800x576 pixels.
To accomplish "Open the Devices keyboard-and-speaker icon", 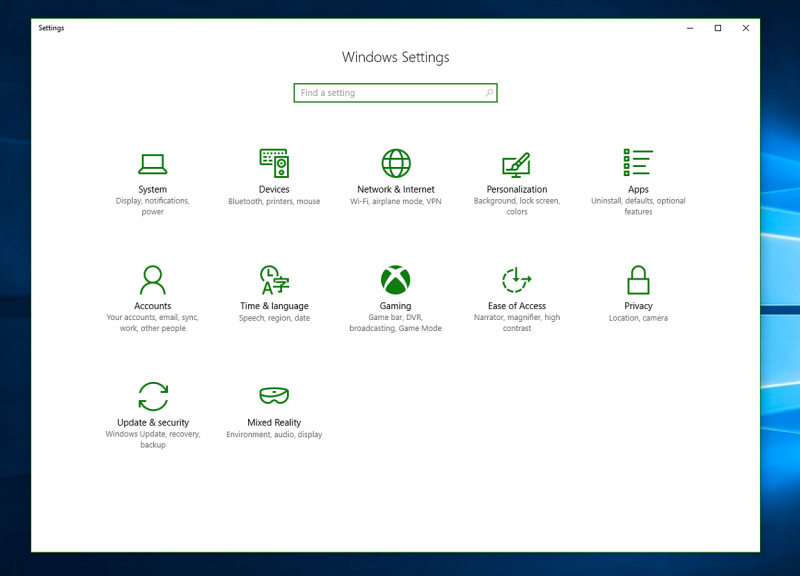I will tap(274, 163).
